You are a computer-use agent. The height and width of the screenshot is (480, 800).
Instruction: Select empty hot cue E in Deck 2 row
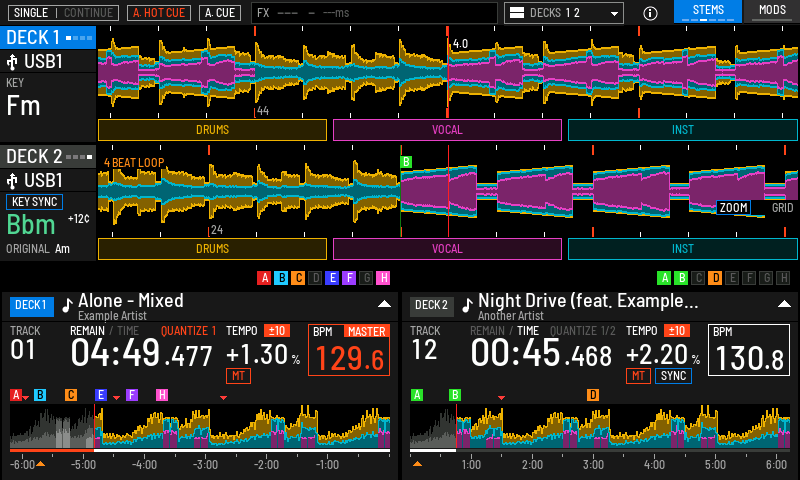click(732, 278)
